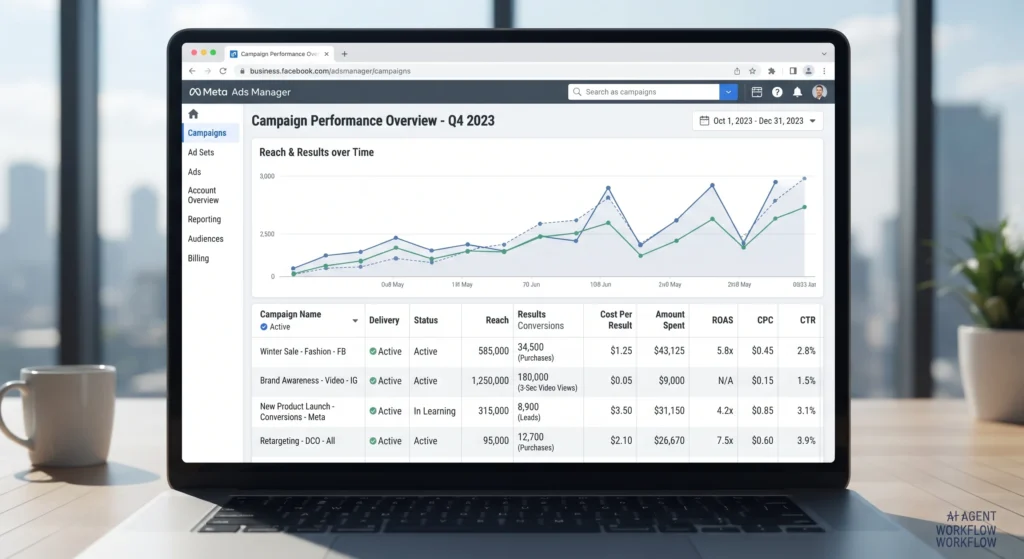The height and width of the screenshot is (559, 1024).
Task: Click the browser address bar URL
Action: [330, 71]
